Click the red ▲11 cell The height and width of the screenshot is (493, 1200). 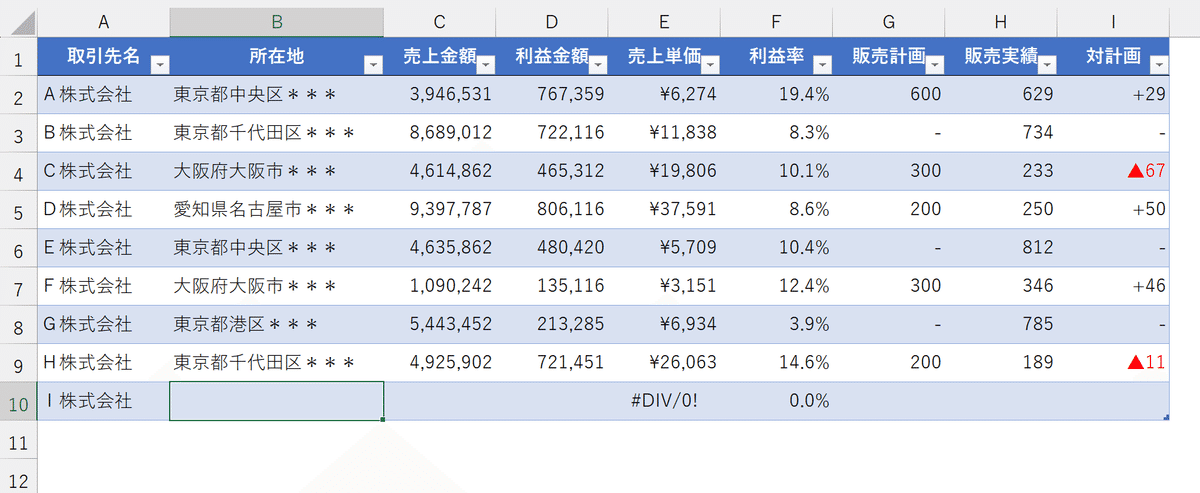click(1113, 363)
